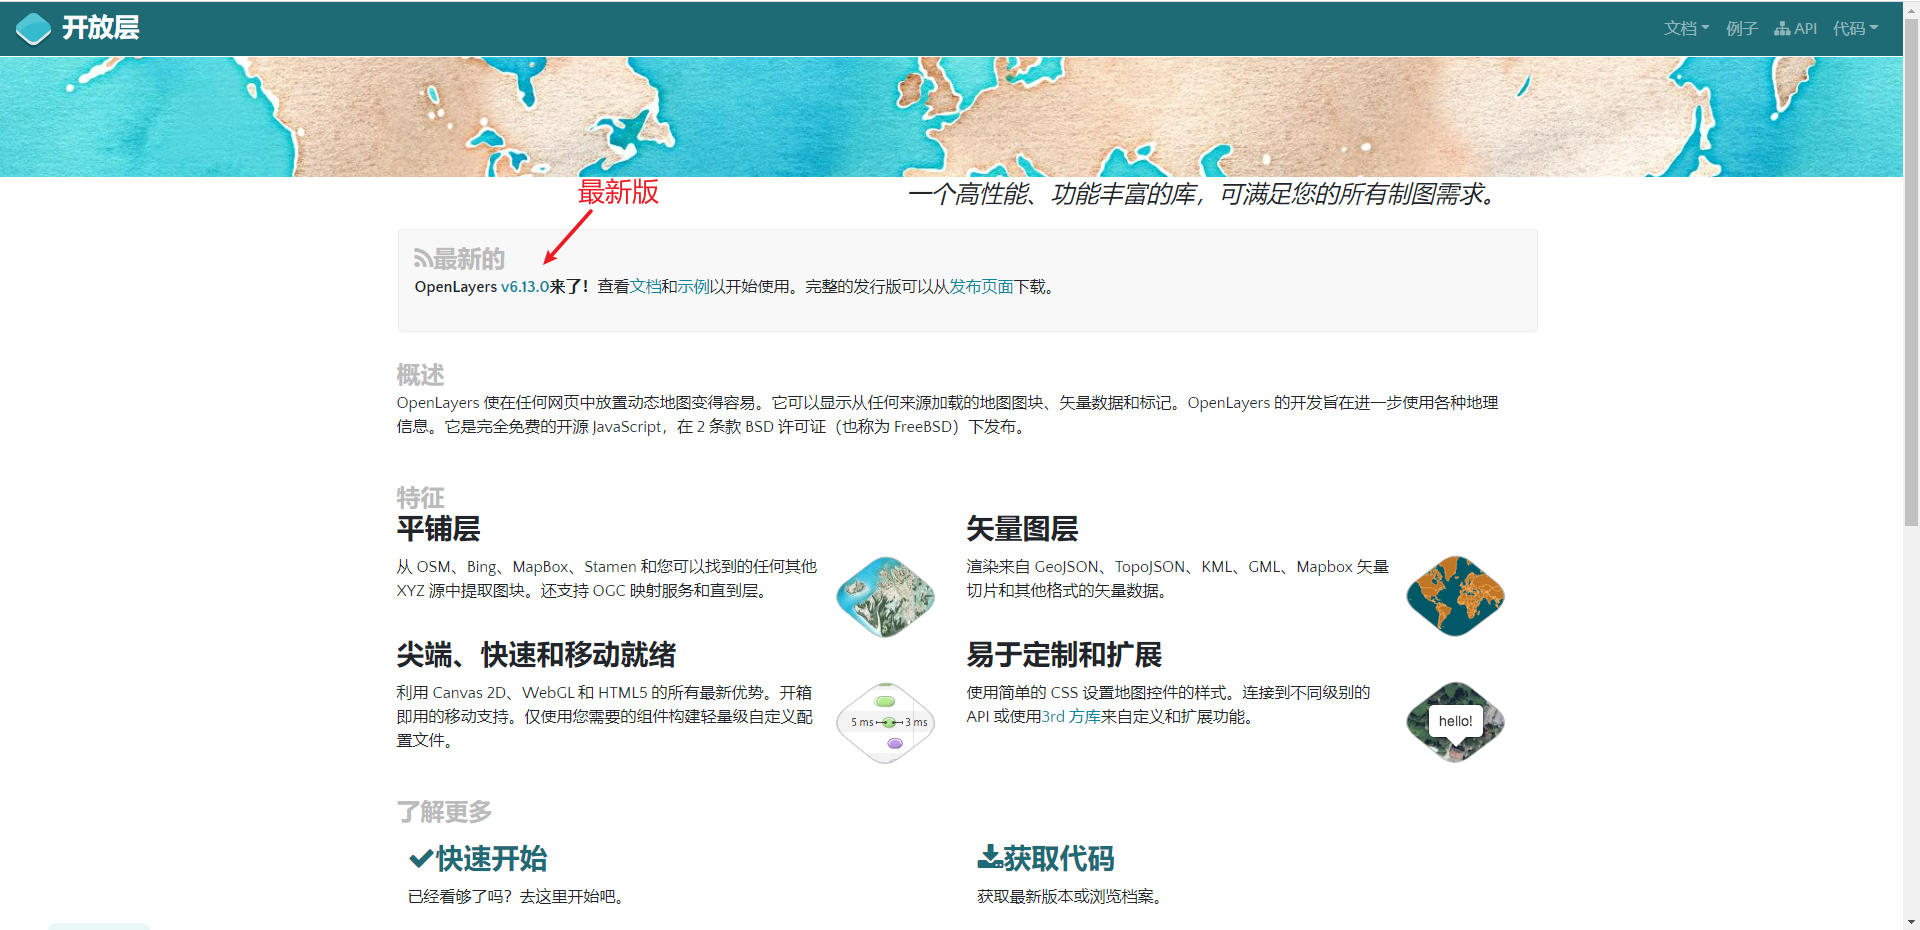
Task: Click the 平铺层 heading
Action: coord(438,529)
